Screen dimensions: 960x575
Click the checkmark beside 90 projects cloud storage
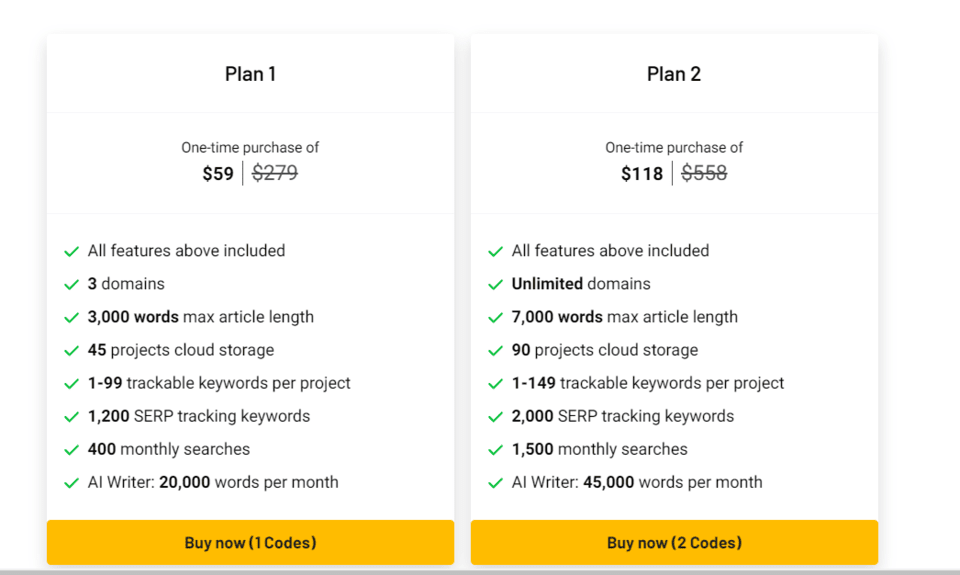click(495, 351)
